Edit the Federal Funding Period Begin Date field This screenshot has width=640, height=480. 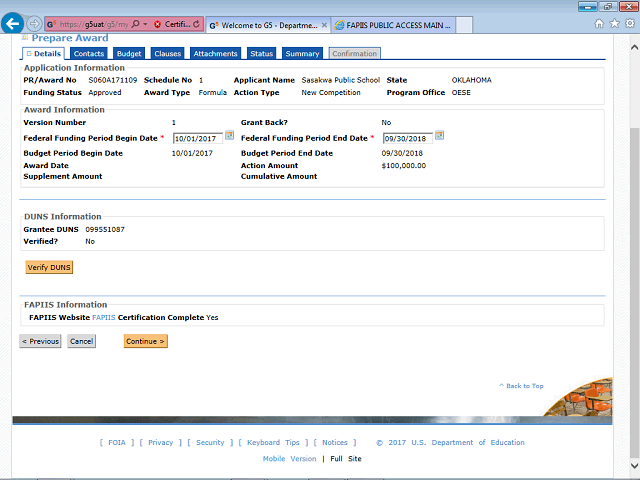point(197,138)
